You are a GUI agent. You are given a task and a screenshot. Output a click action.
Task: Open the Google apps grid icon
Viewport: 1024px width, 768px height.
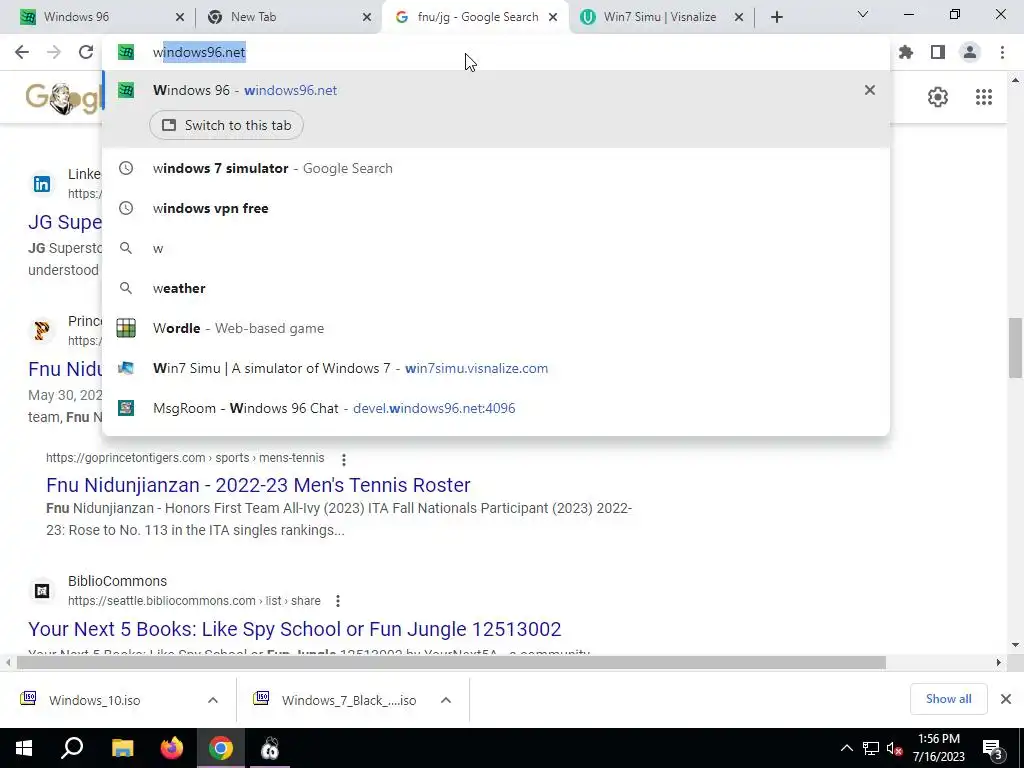[984, 97]
